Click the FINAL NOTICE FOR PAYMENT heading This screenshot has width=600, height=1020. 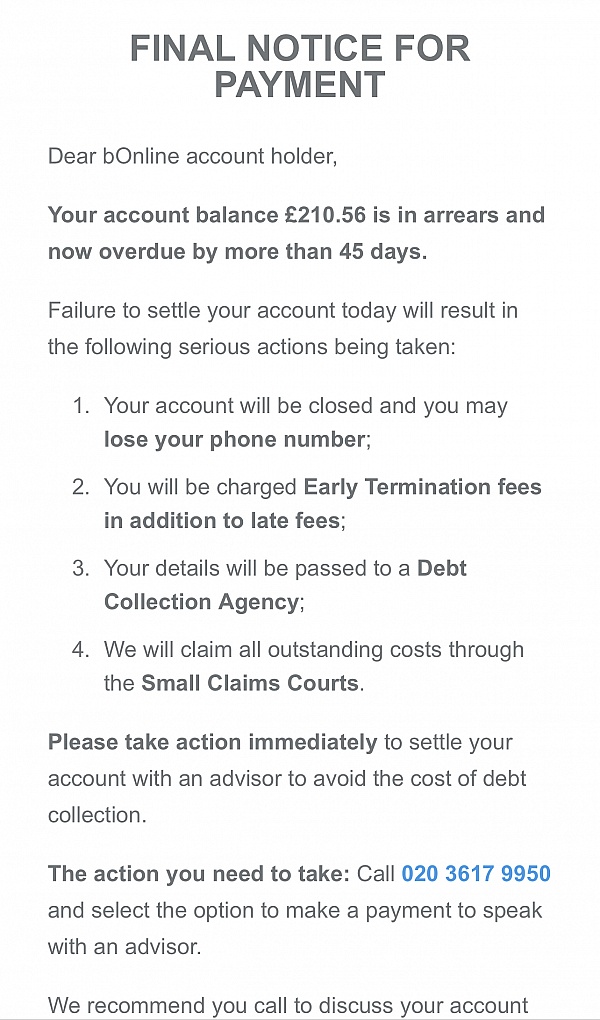click(x=300, y=66)
